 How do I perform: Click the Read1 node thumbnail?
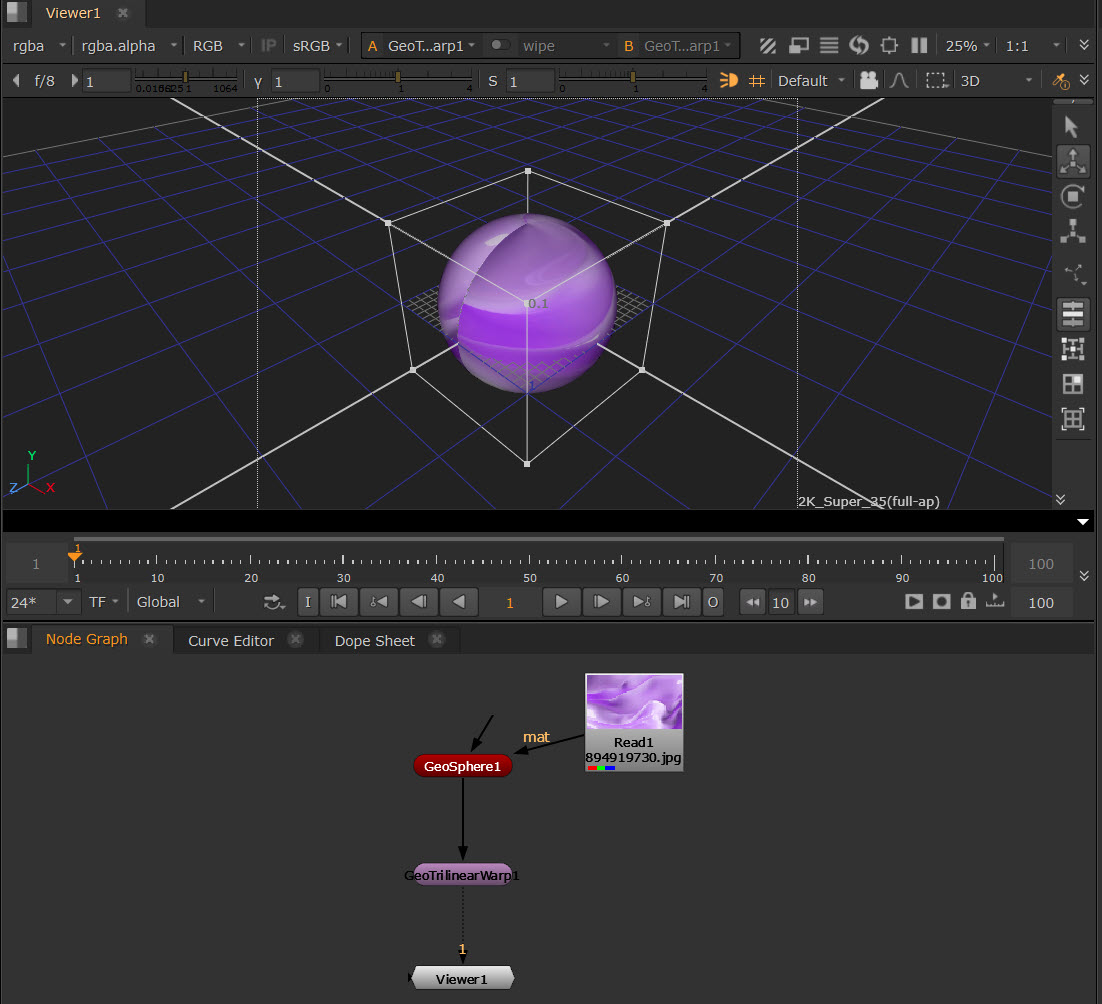634,703
